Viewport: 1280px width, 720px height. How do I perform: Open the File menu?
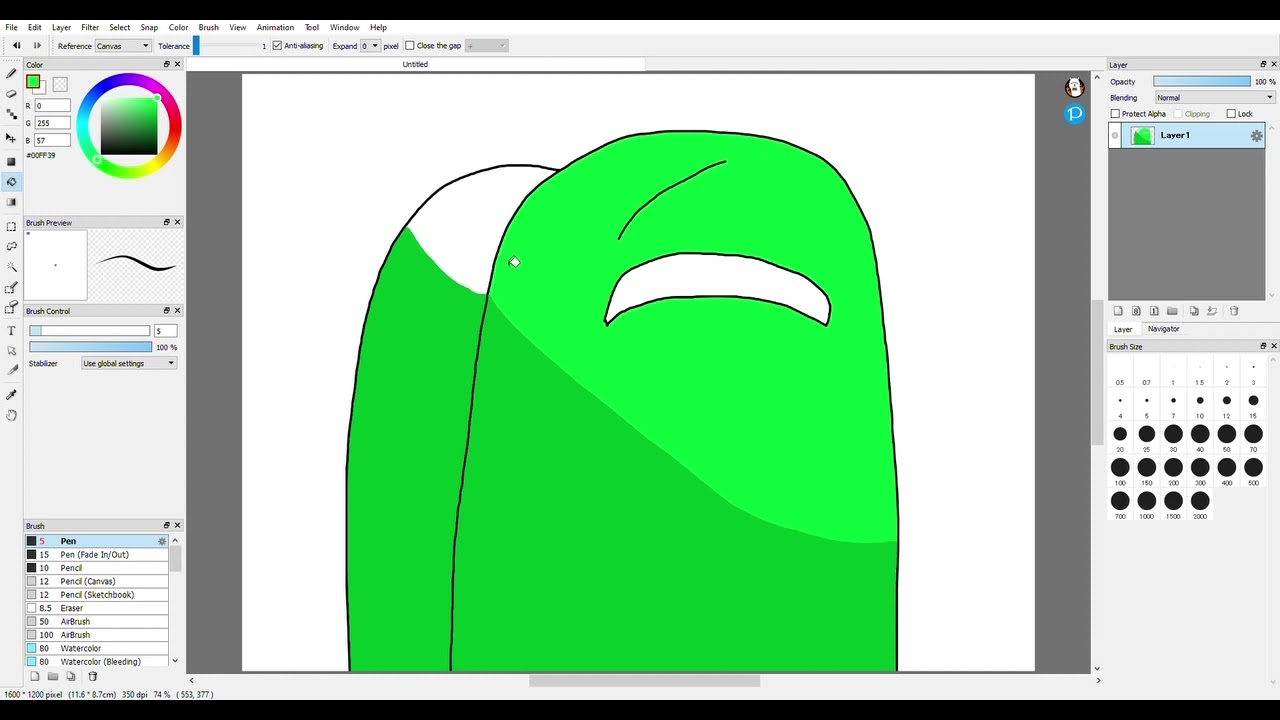tap(11, 27)
